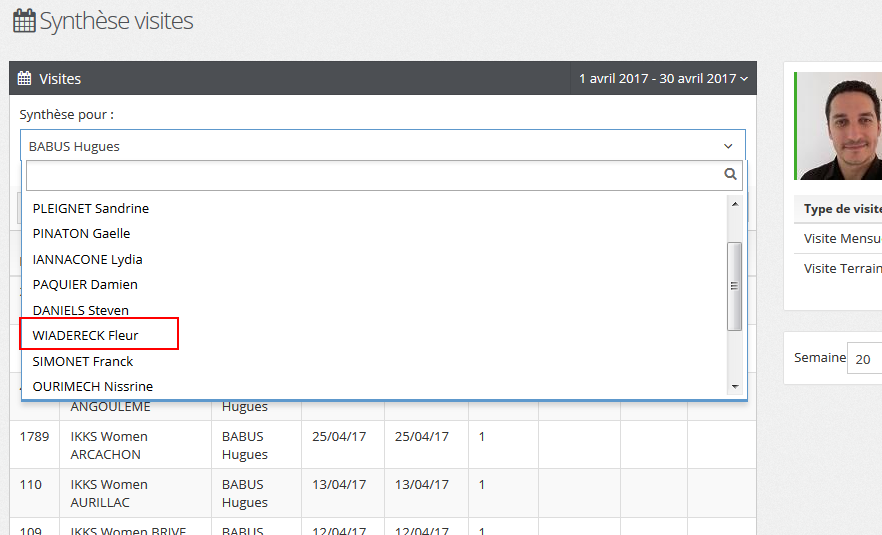Select SIMONET Franck option
Image resolution: width=882 pixels, height=535 pixels.
[x=83, y=361]
